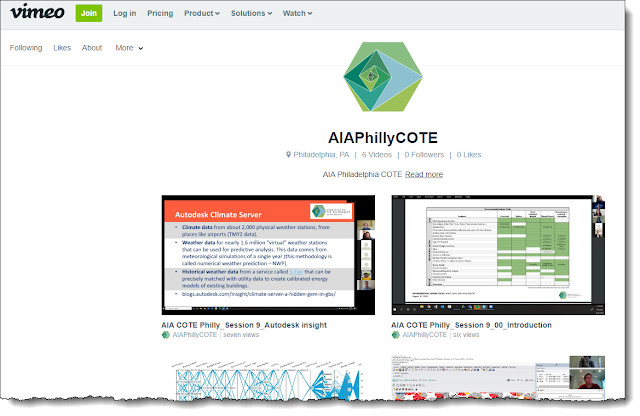Viewport: 640px width, 416px height.
Task: Click the avatar icon under the Introduction video
Action: [x=396, y=335]
